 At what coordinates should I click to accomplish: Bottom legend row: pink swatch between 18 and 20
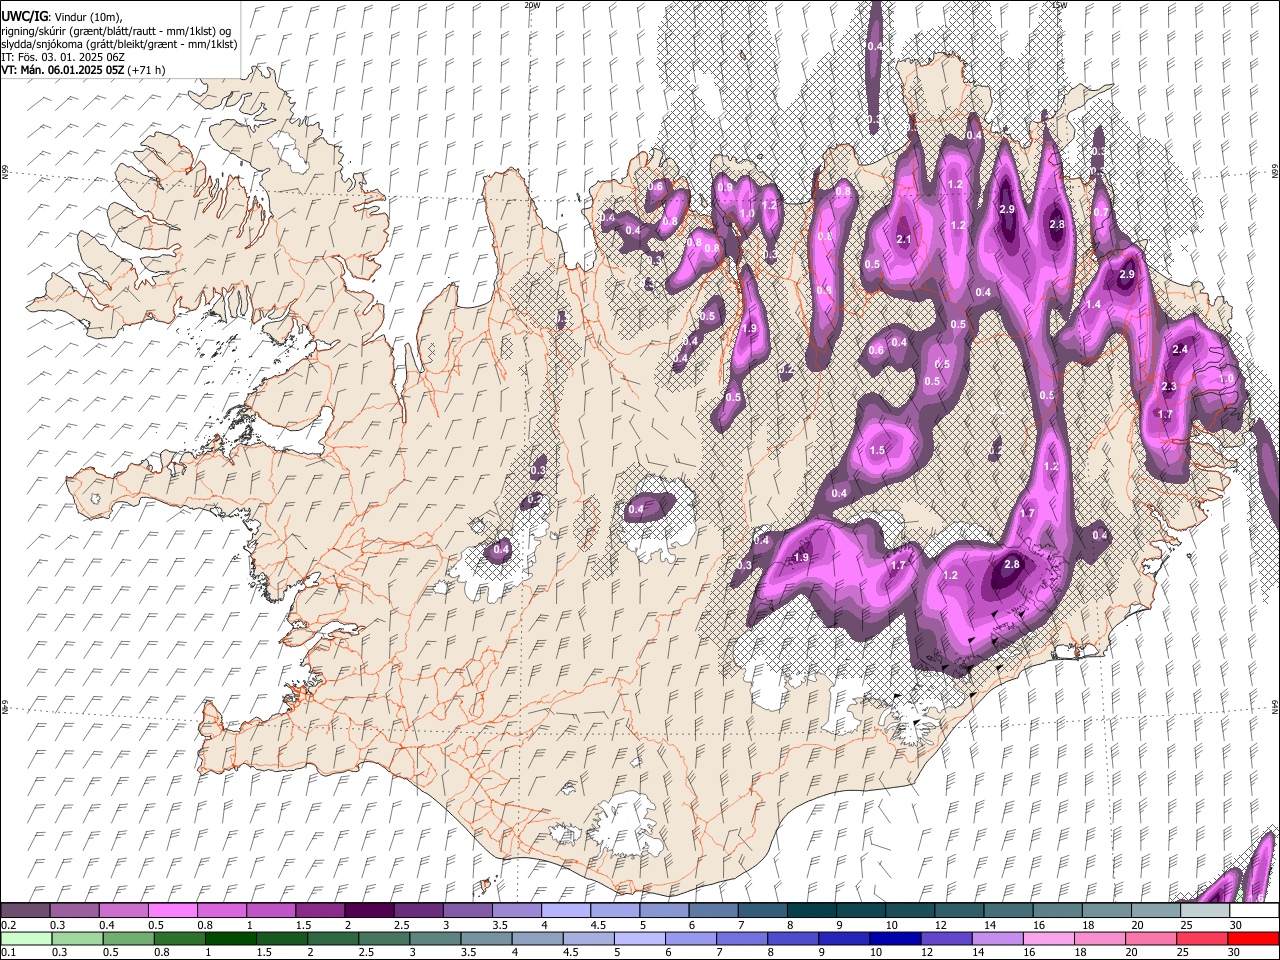pyautogui.click(x=1100, y=938)
